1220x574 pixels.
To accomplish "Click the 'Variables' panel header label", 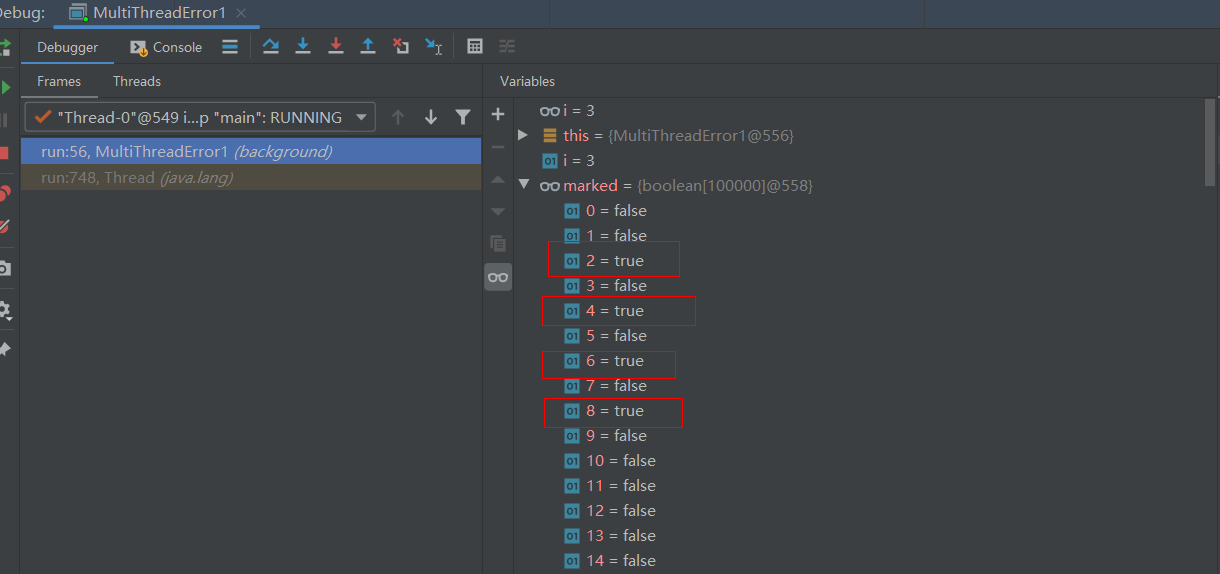I will pyautogui.click(x=527, y=81).
